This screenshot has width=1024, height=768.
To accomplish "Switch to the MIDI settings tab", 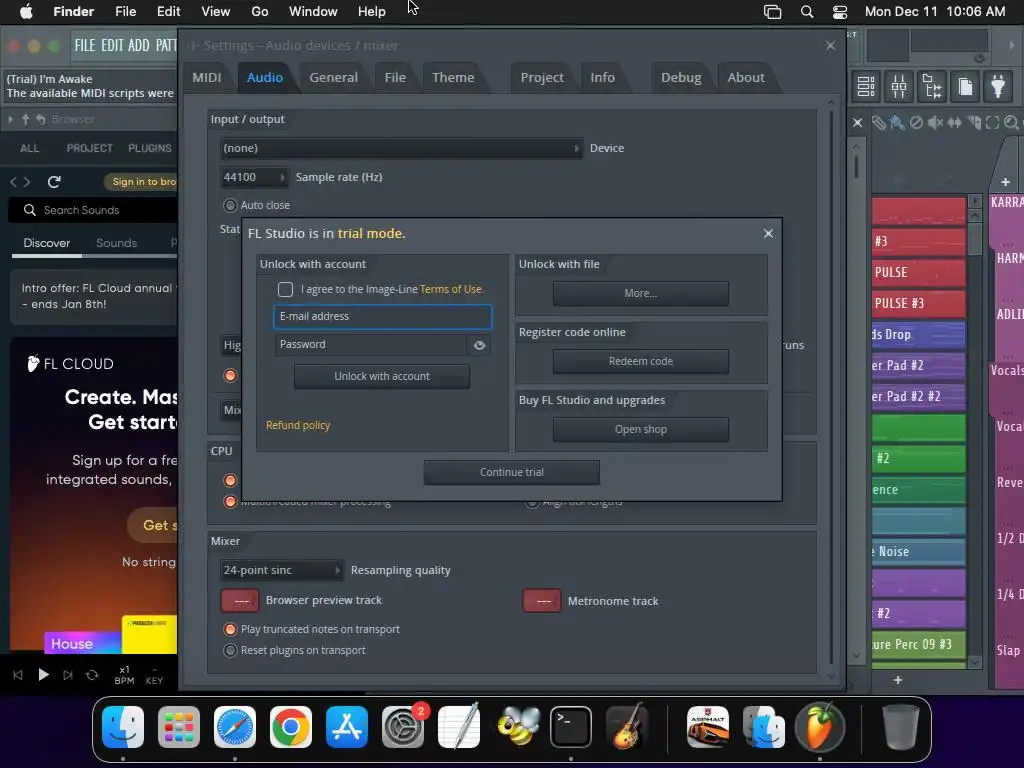I will point(207,77).
